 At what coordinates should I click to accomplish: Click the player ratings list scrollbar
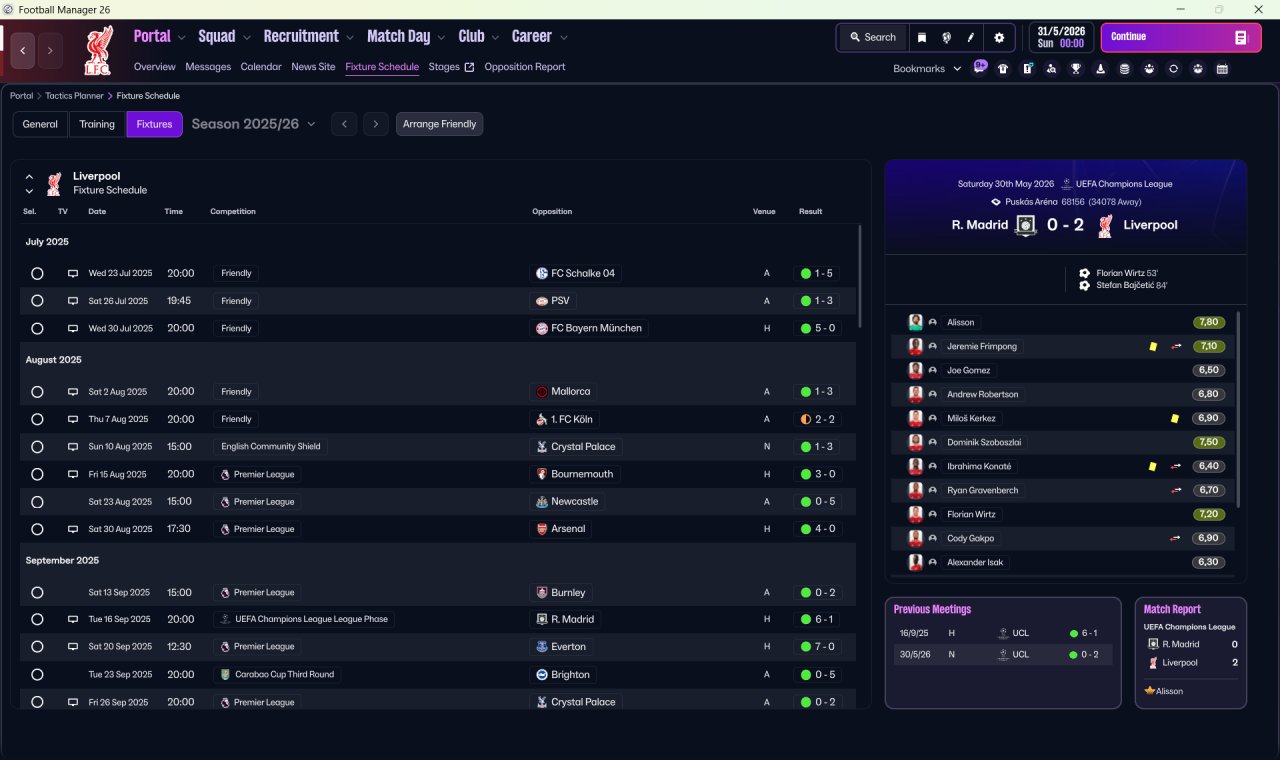[x=1238, y=408]
